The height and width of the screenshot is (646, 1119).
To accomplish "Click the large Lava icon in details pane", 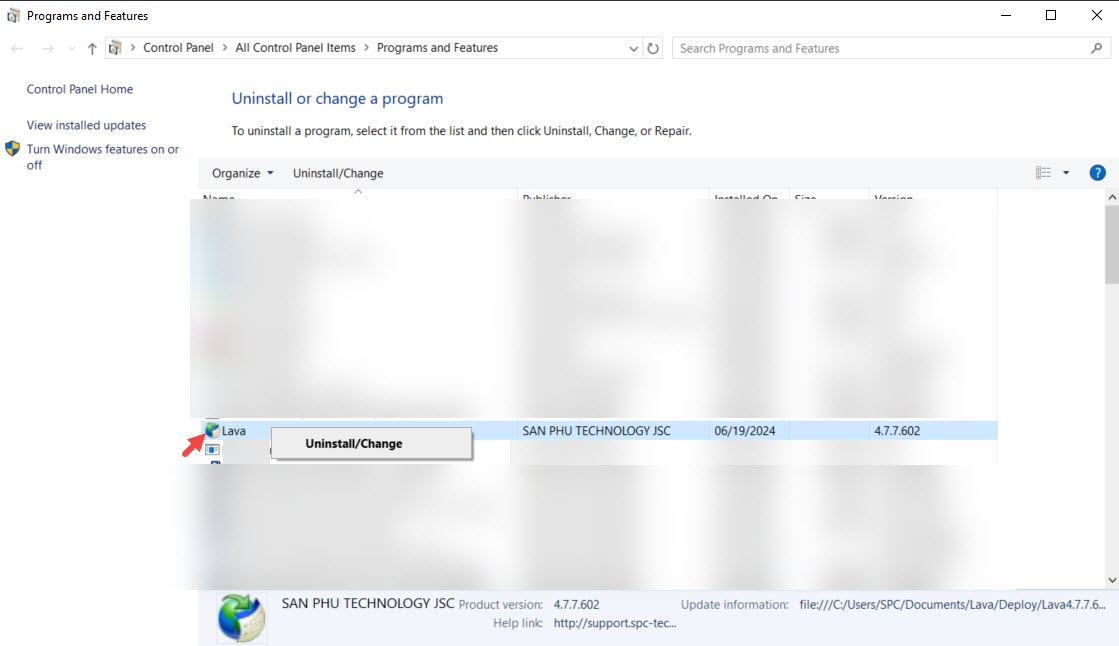I will [x=241, y=616].
